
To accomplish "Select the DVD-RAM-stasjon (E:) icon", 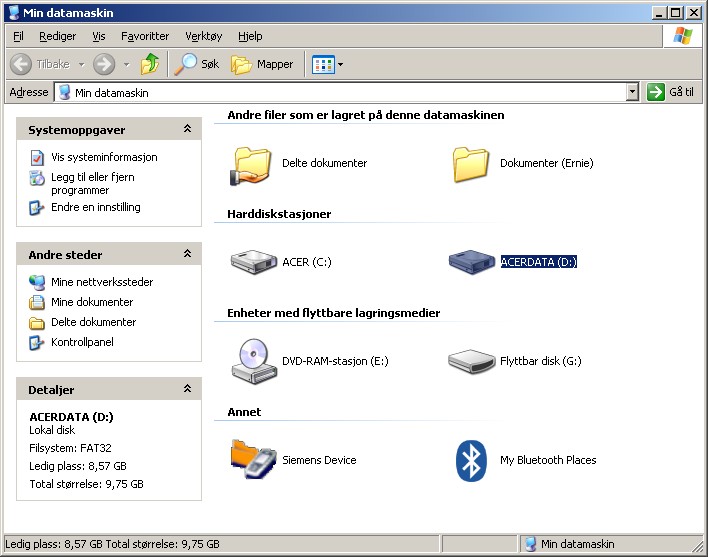I will point(254,361).
